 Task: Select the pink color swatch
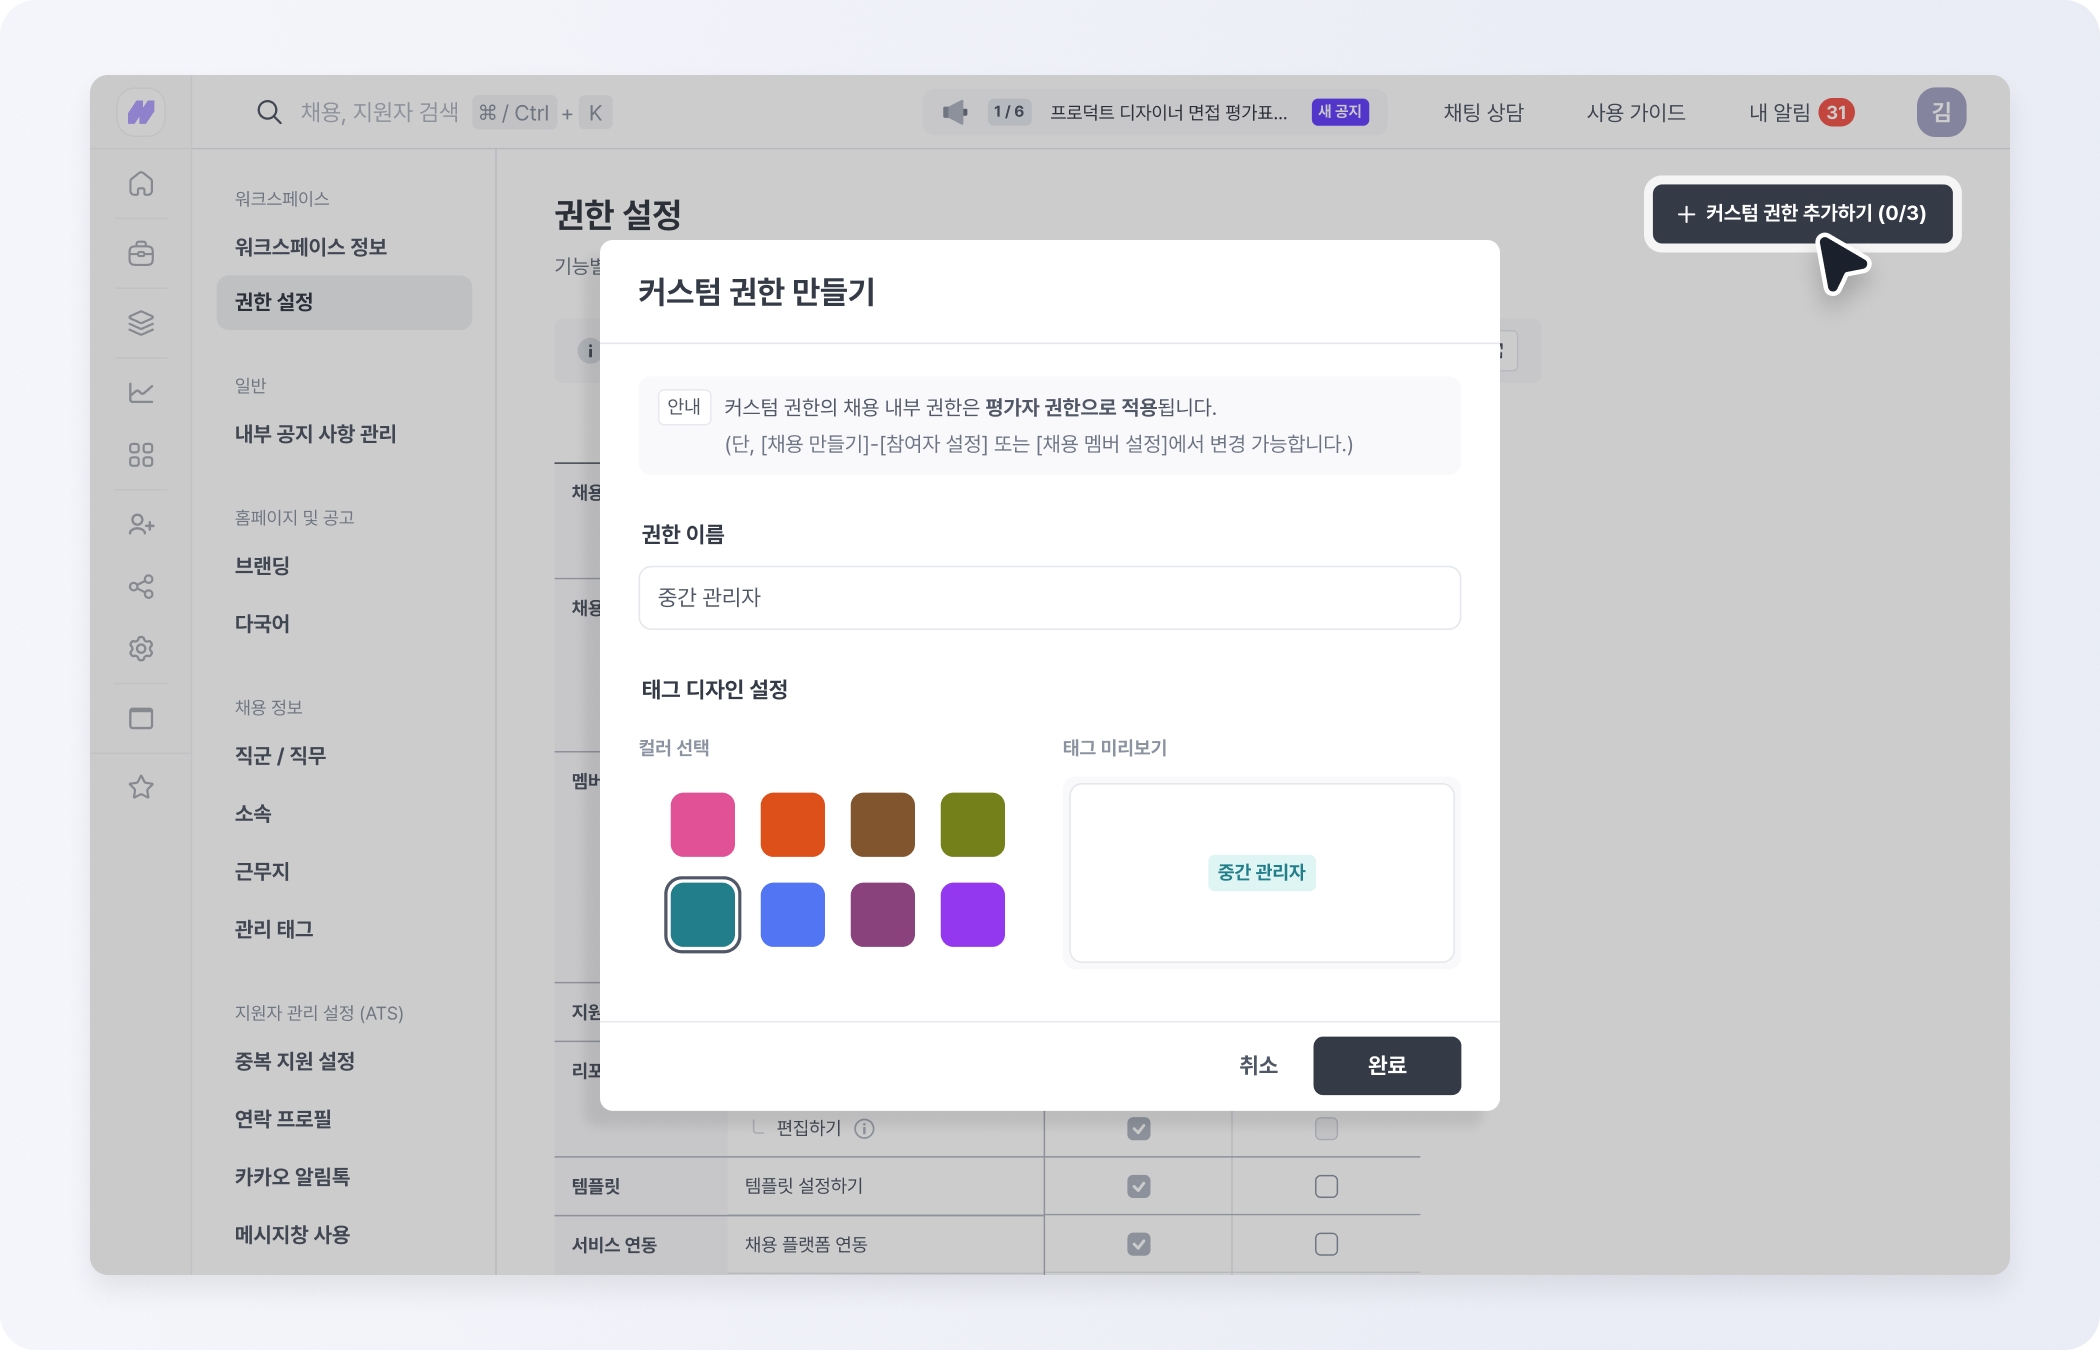(702, 825)
